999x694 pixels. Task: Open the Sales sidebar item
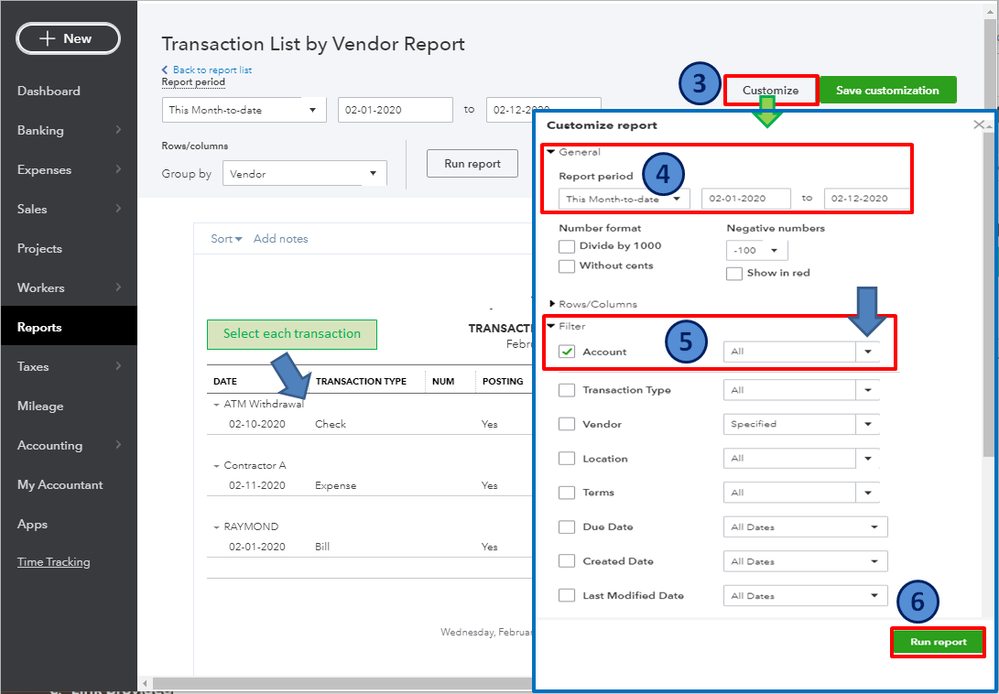click(x=32, y=209)
